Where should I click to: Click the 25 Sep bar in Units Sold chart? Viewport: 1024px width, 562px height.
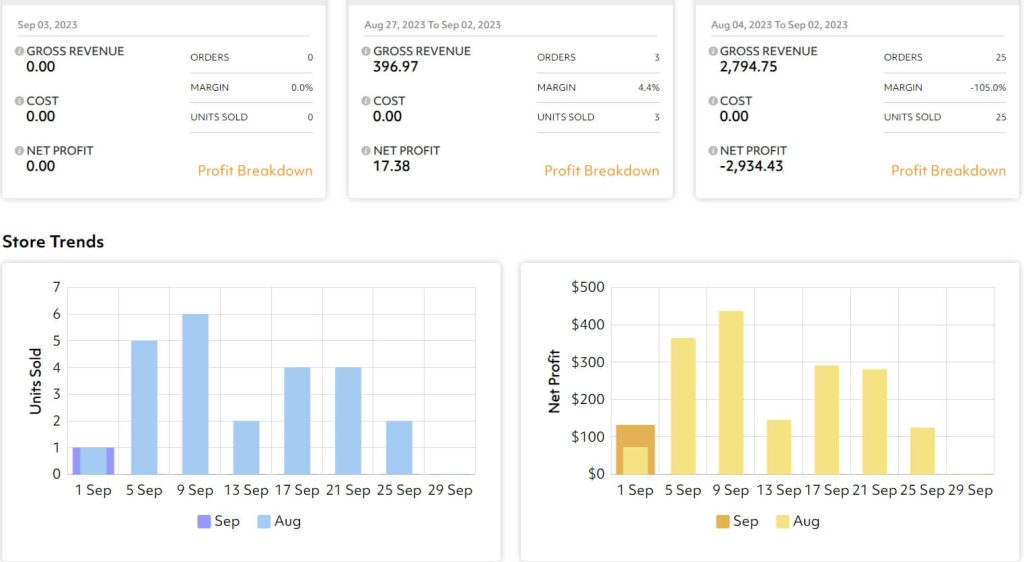point(399,448)
